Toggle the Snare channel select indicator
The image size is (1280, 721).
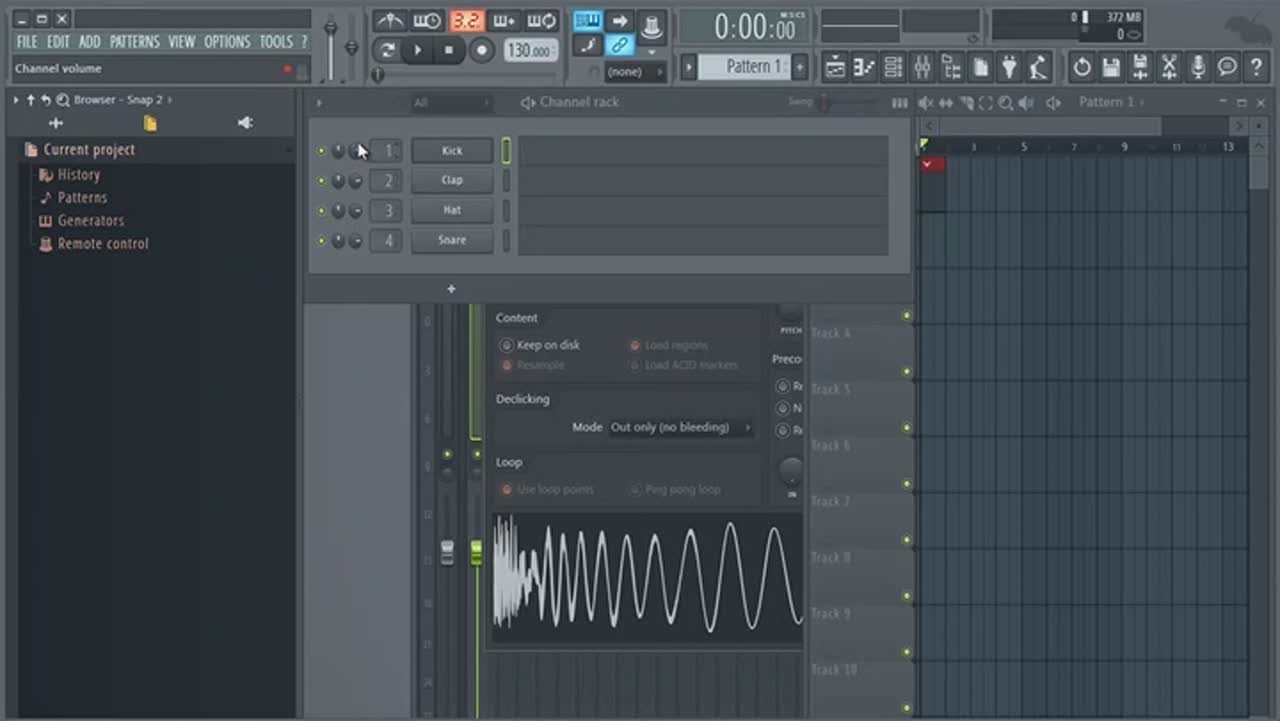click(506, 241)
